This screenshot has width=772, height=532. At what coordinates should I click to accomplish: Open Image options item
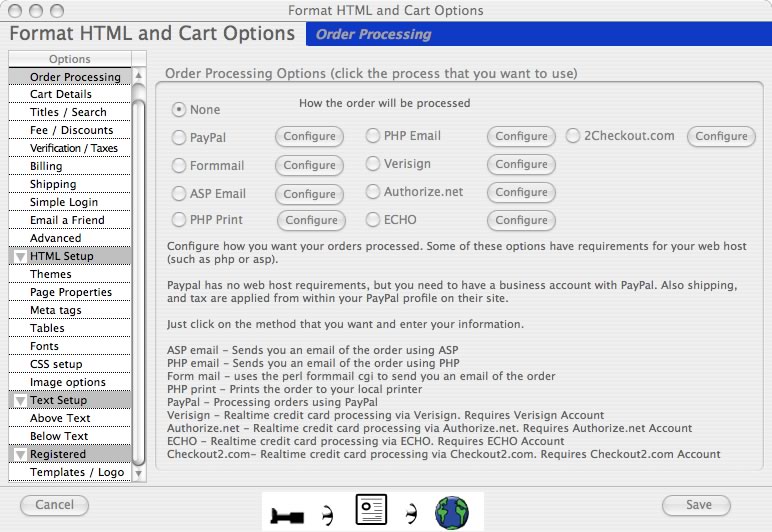70,382
